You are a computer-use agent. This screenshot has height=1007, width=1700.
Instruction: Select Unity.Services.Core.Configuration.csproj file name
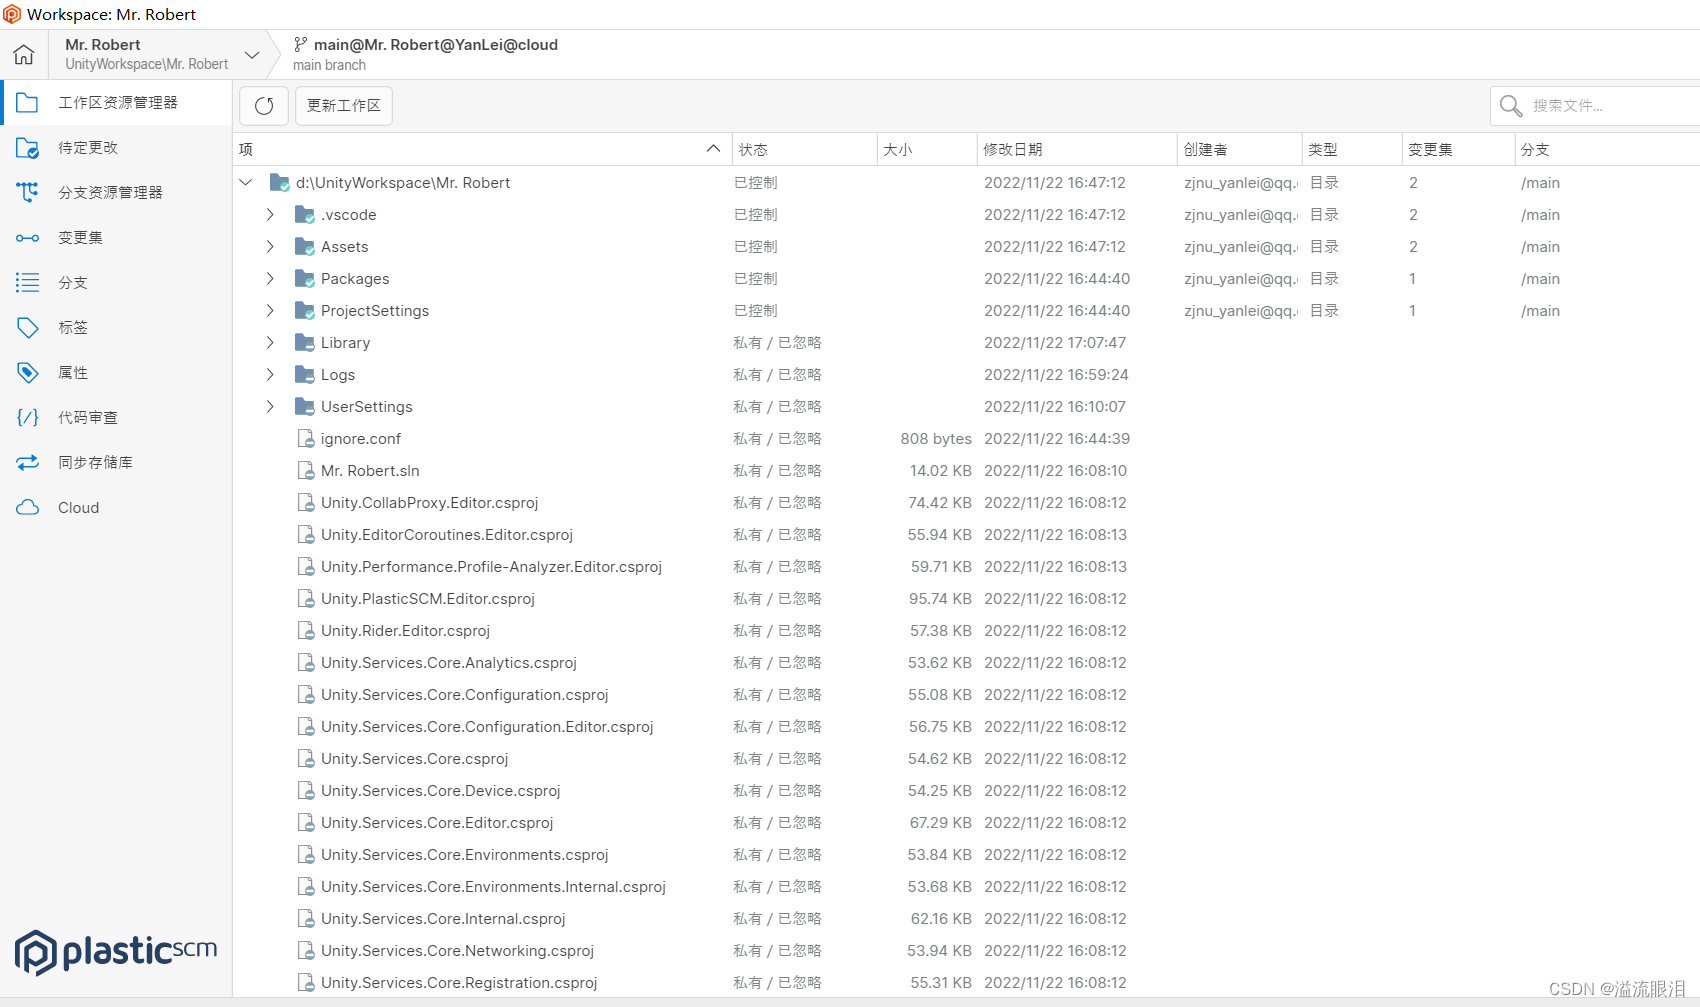pos(465,695)
